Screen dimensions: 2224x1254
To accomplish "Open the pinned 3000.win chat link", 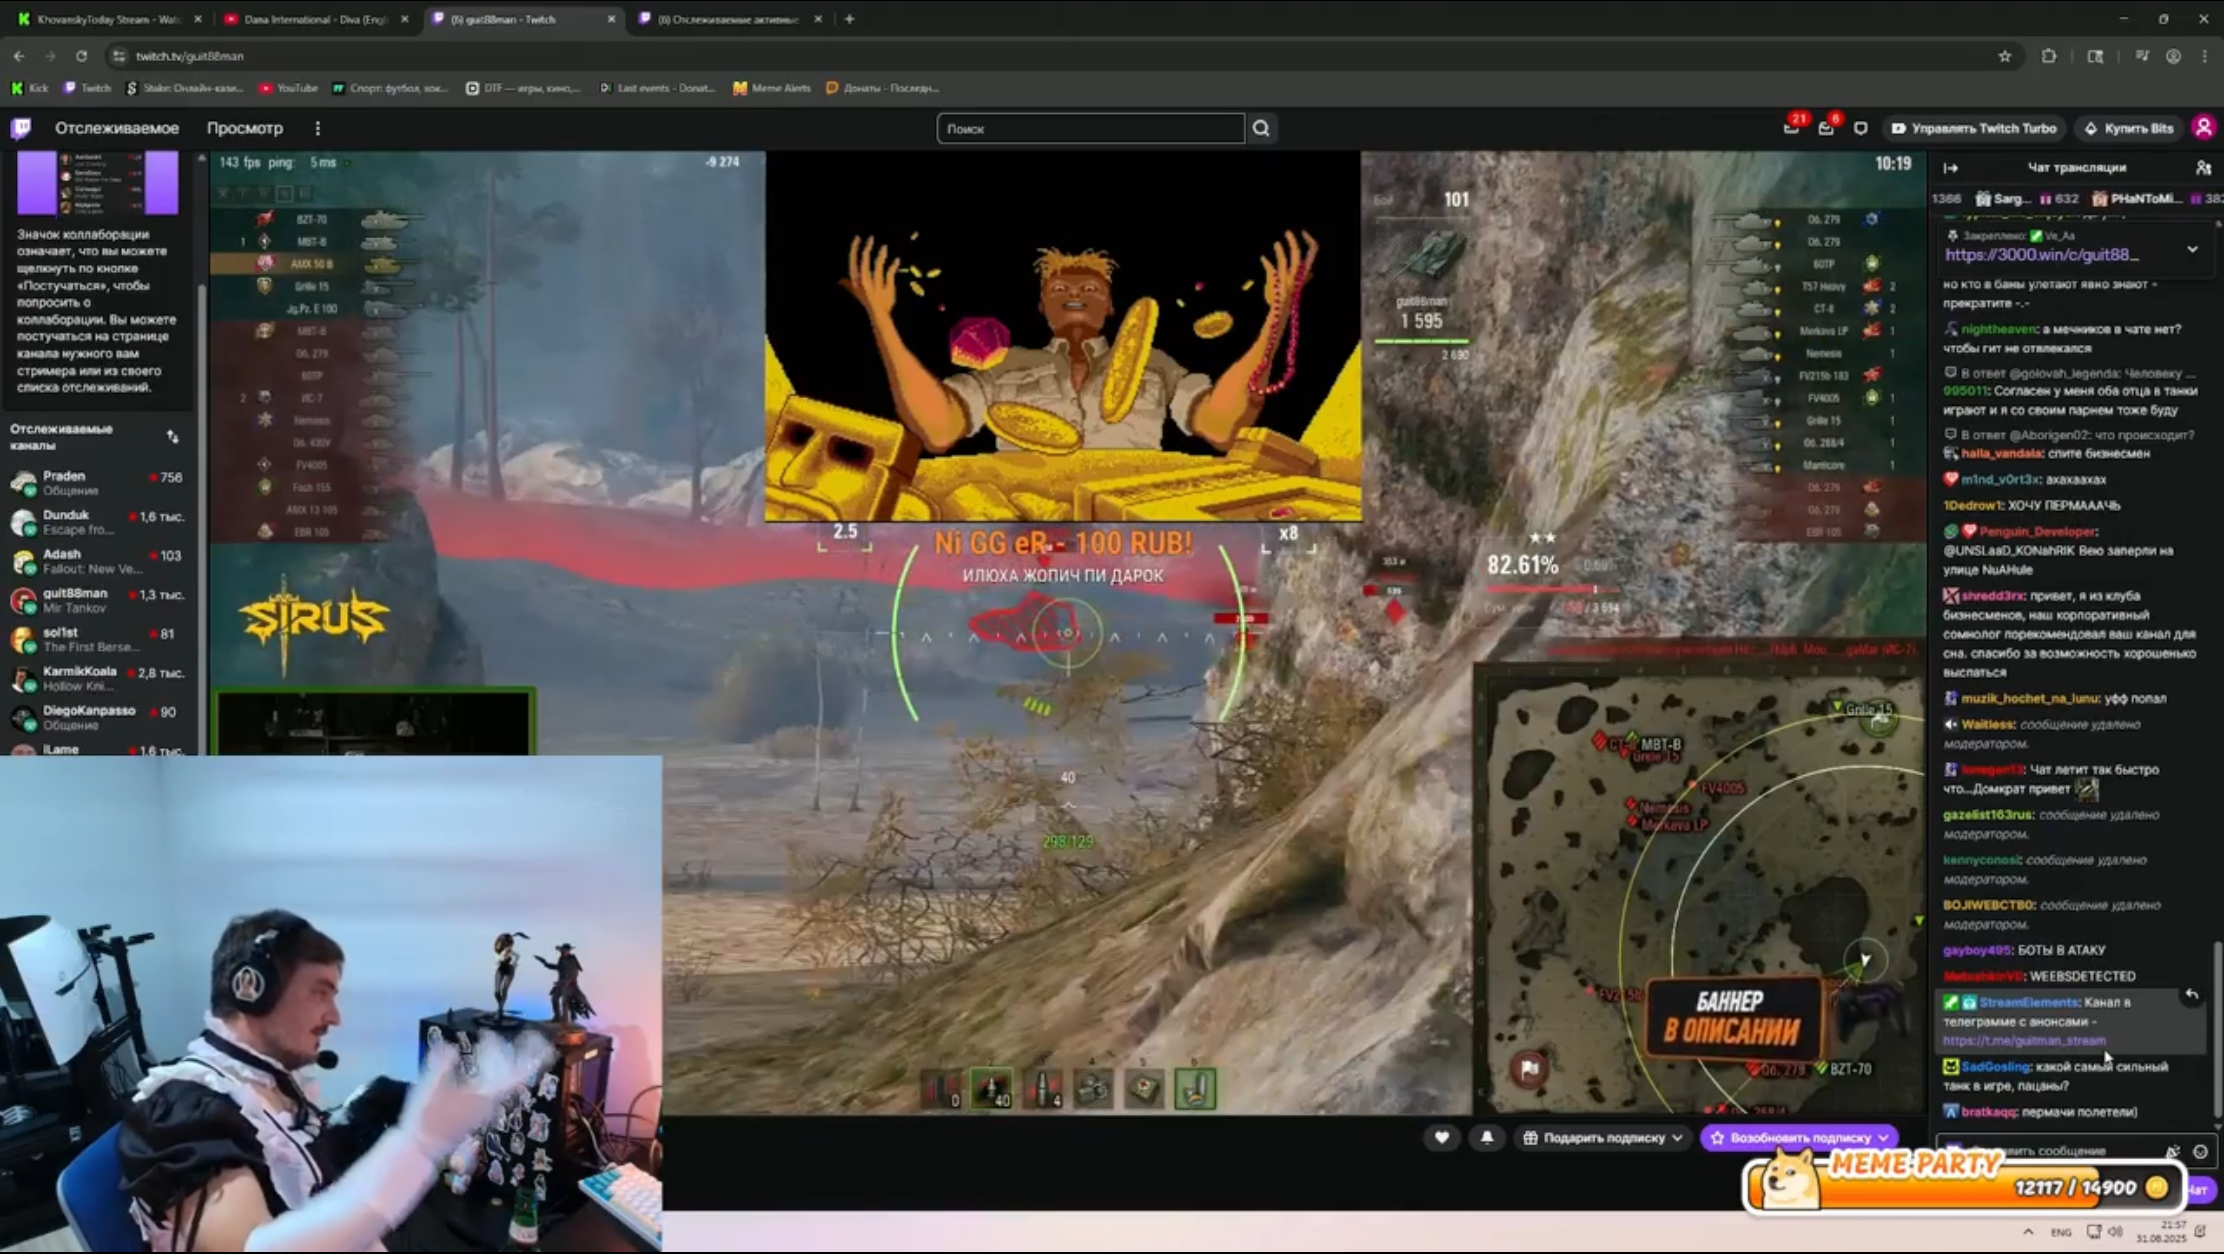I will (2041, 255).
